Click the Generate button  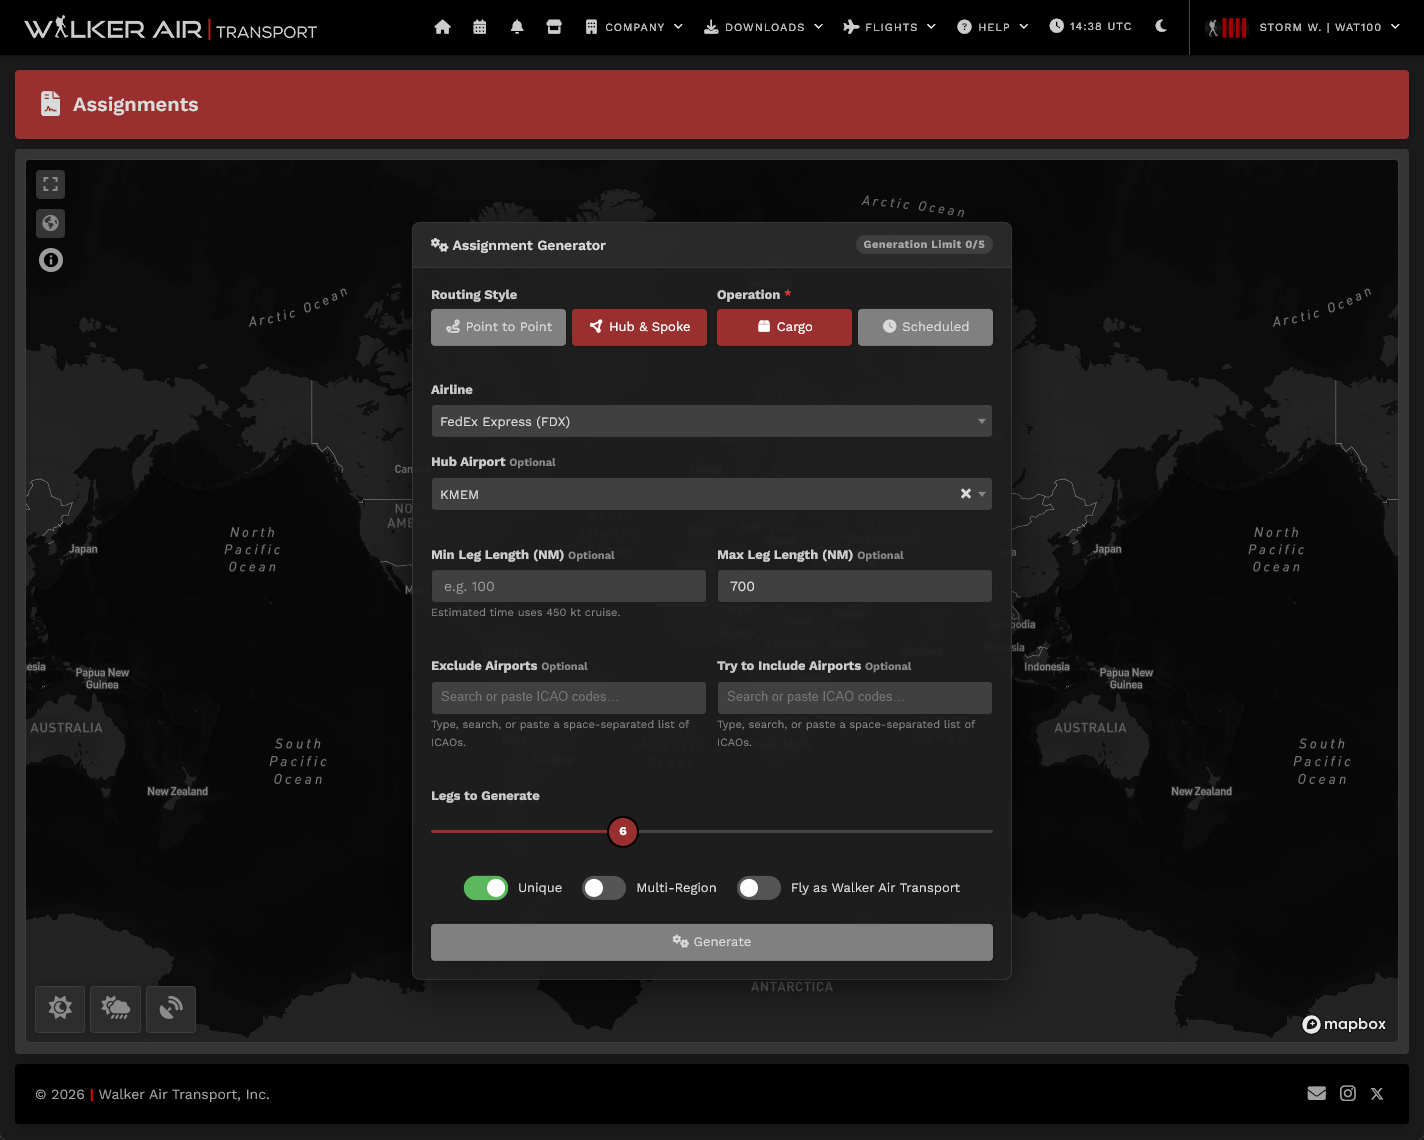[712, 942]
